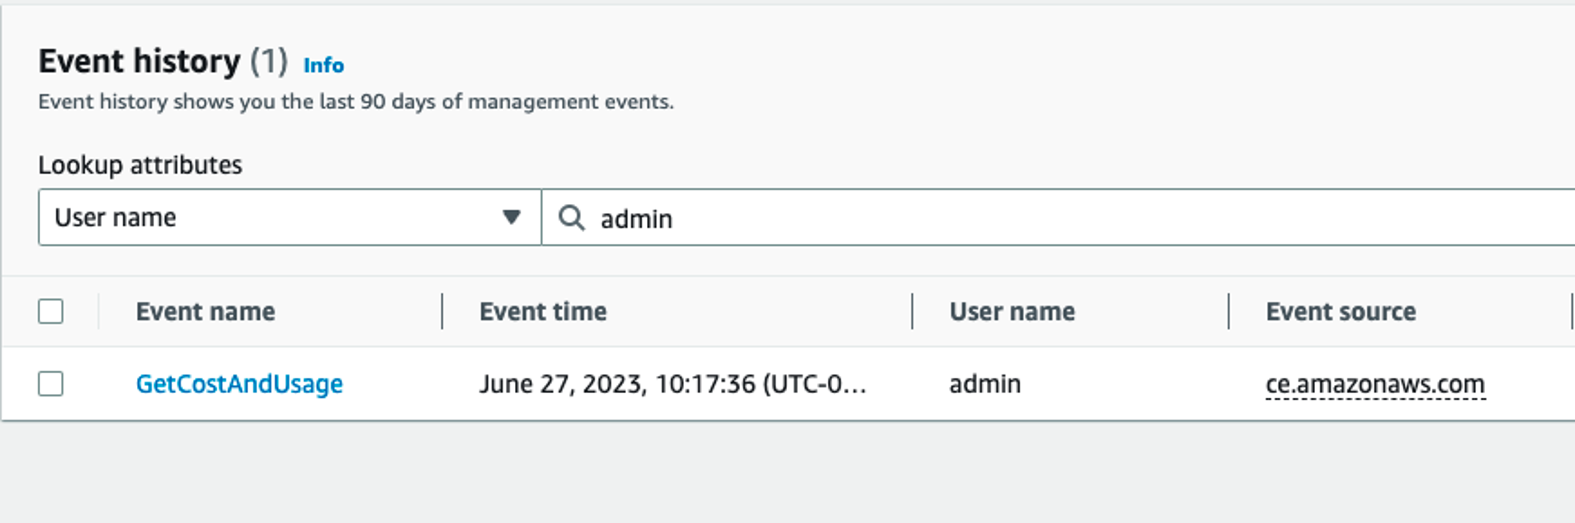Click the Event name column header
The width and height of the screenshot is (1575, 523).
coord(205,312)
